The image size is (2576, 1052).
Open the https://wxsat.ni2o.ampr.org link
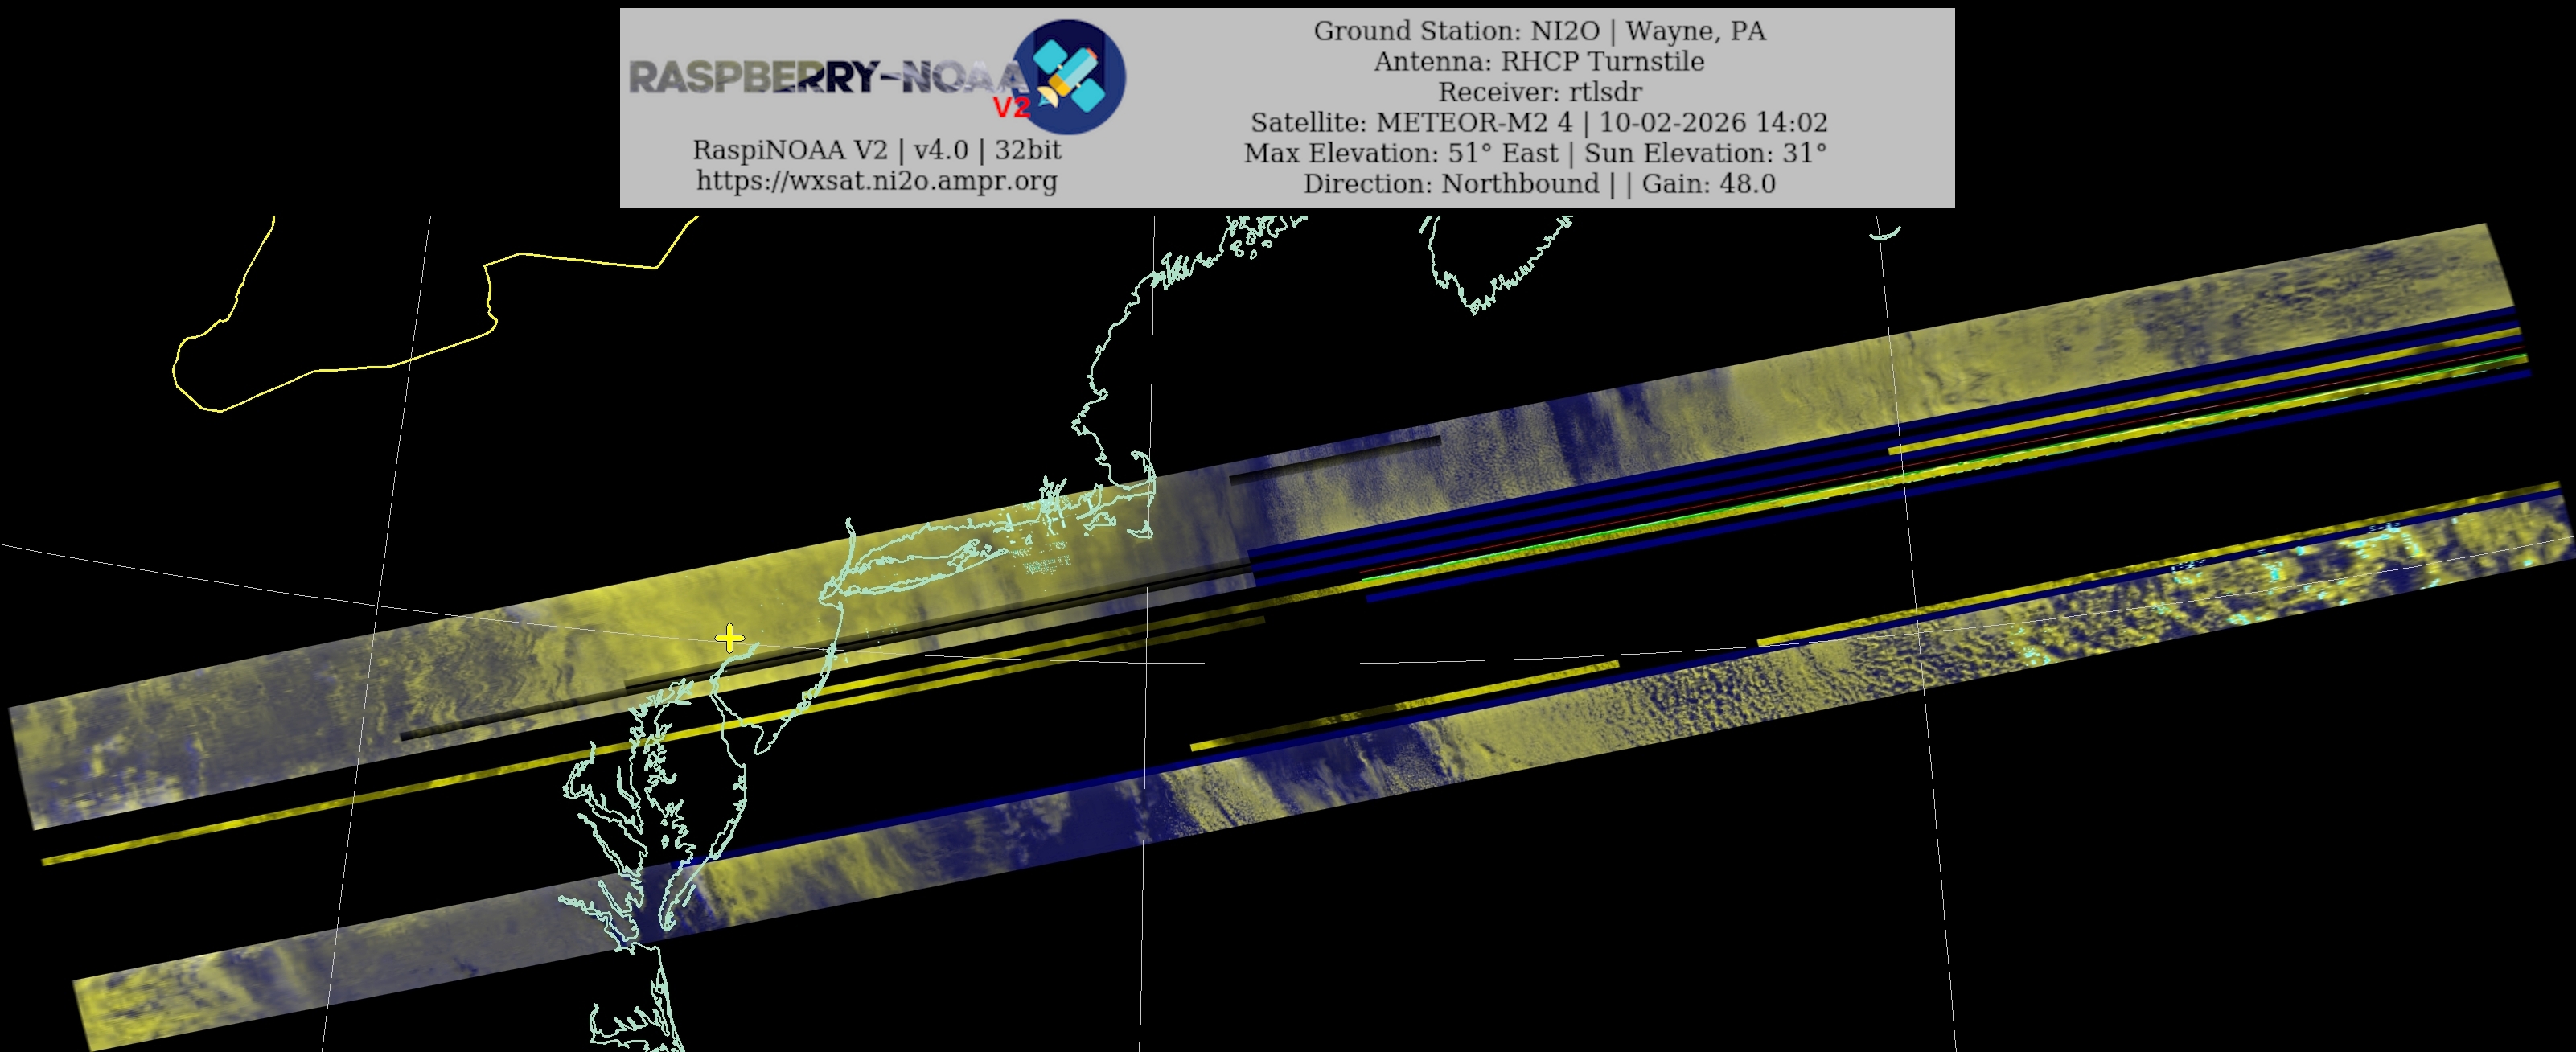coord(876,181)
